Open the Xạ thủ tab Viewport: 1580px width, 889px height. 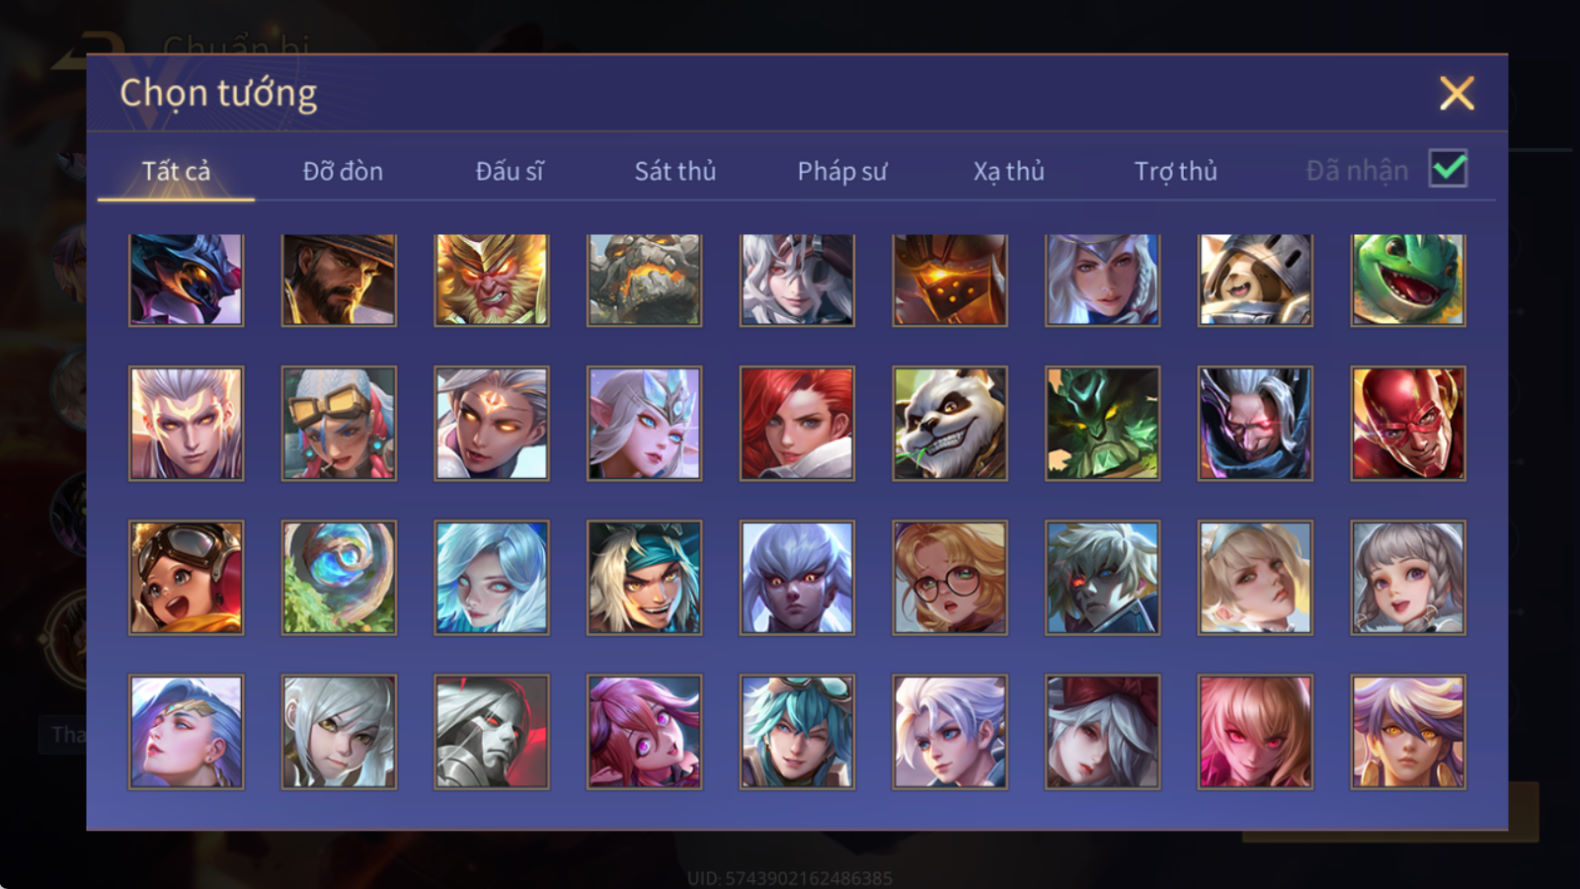click(1009, 171)
